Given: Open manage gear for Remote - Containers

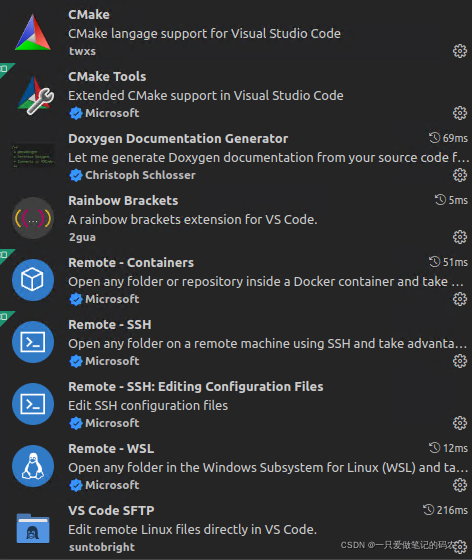Looking at the screenshot, I should point(460,299).
